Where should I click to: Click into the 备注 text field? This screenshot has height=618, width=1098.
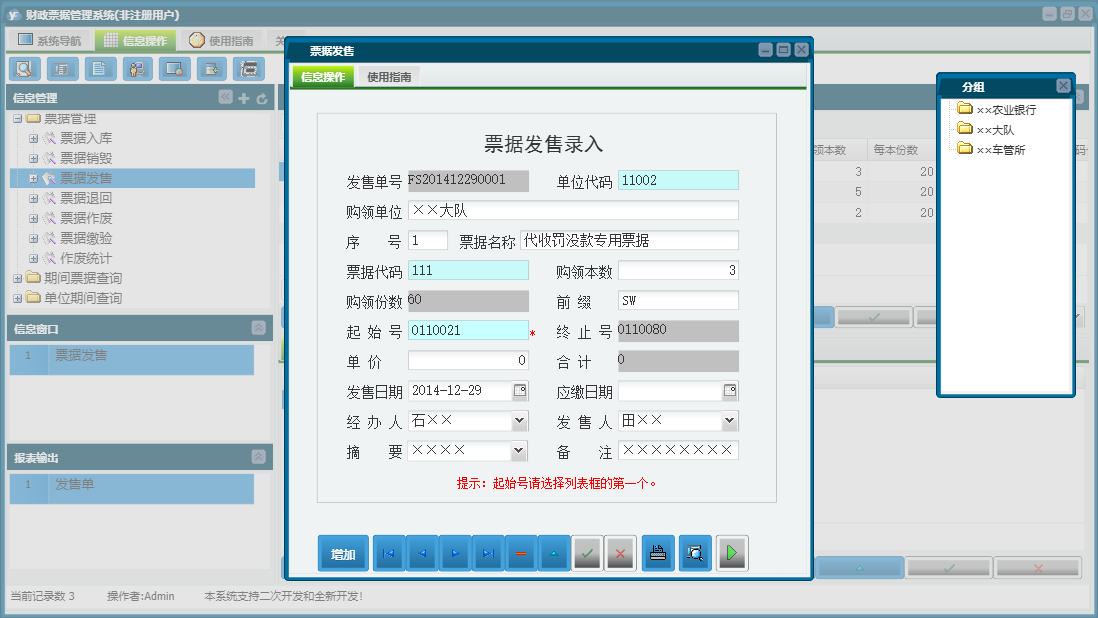[678, 451]
